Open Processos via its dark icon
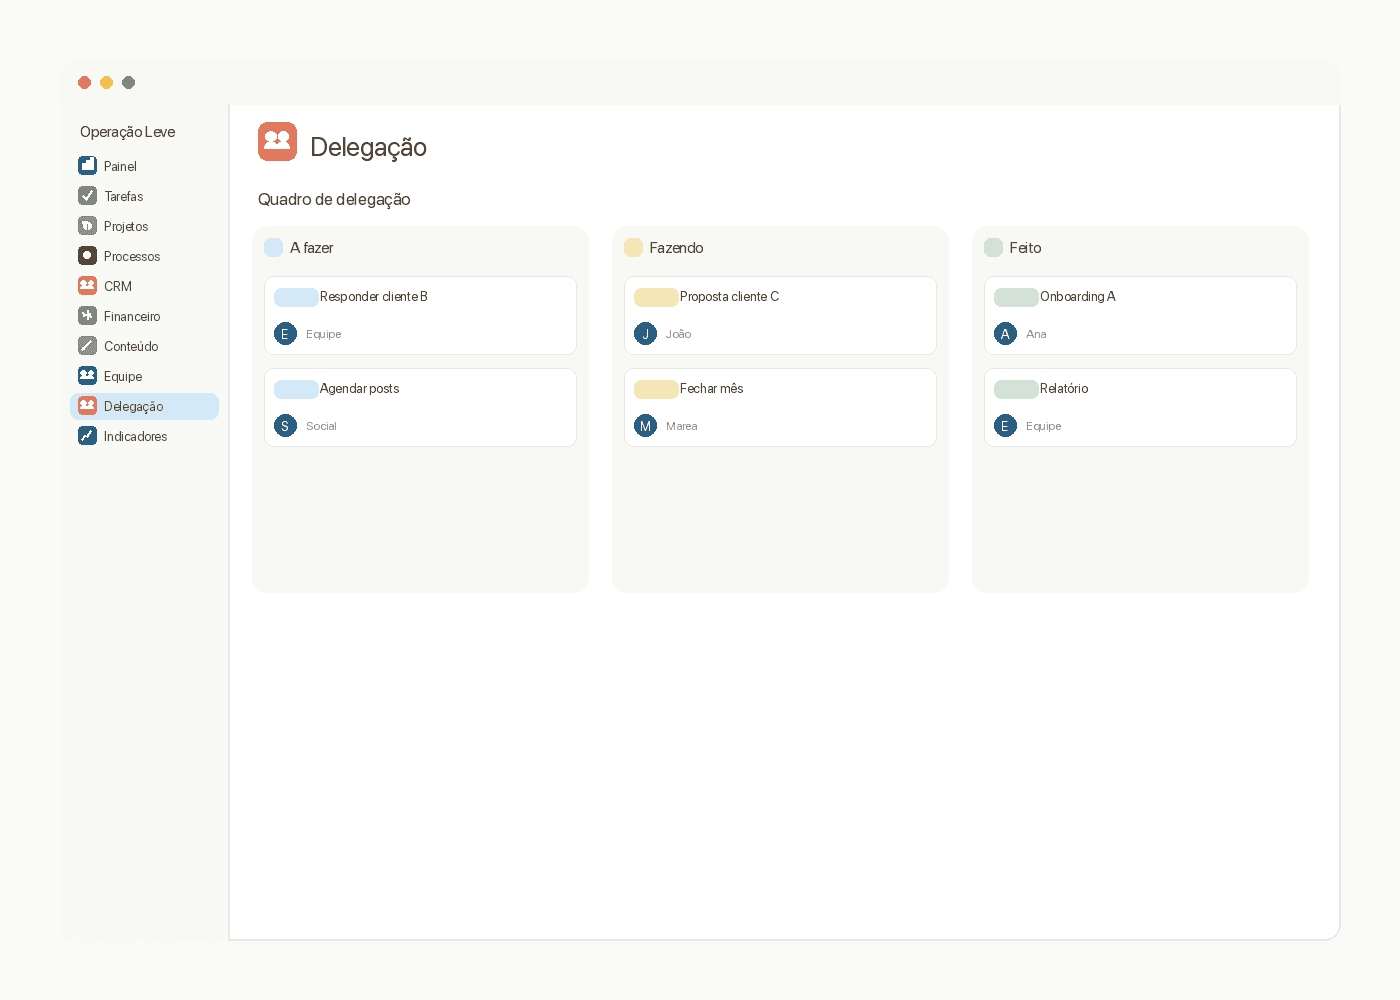 tap(88, 256)
